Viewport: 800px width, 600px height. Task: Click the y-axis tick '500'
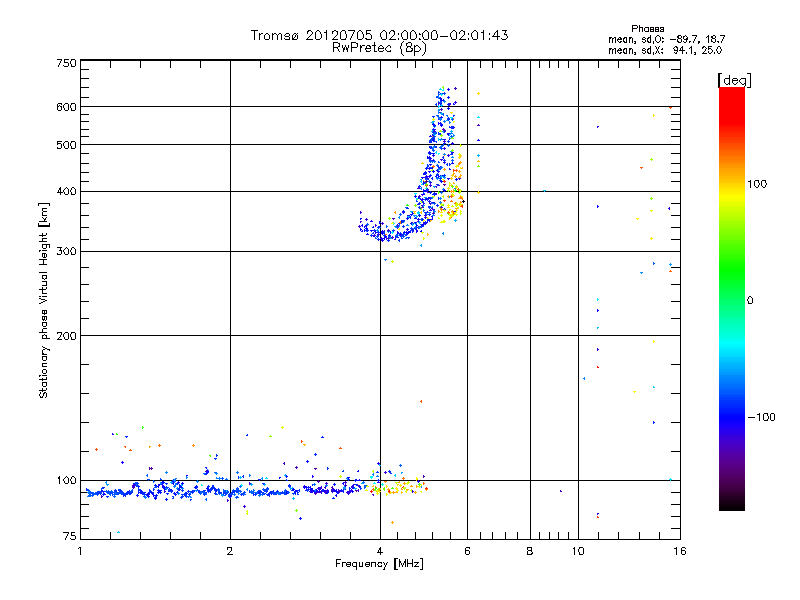coord(66,145)
